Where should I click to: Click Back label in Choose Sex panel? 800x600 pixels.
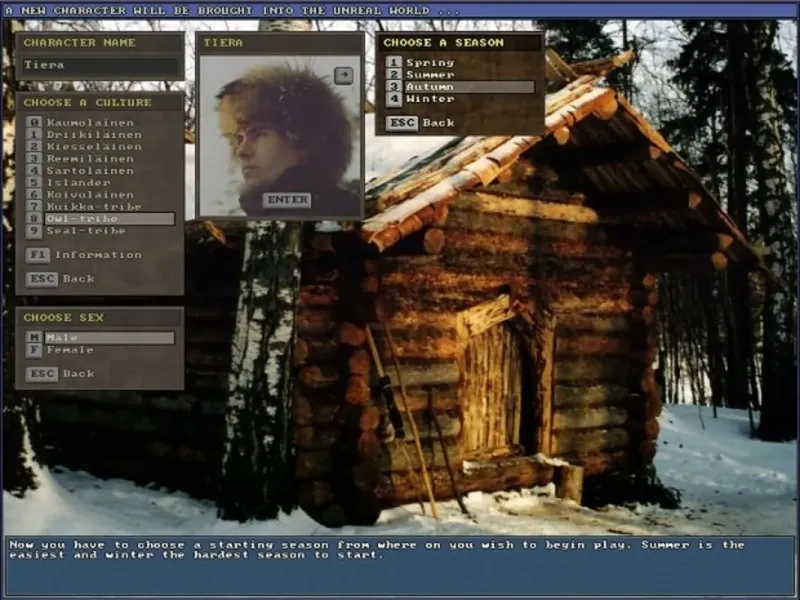coord(79,374)
